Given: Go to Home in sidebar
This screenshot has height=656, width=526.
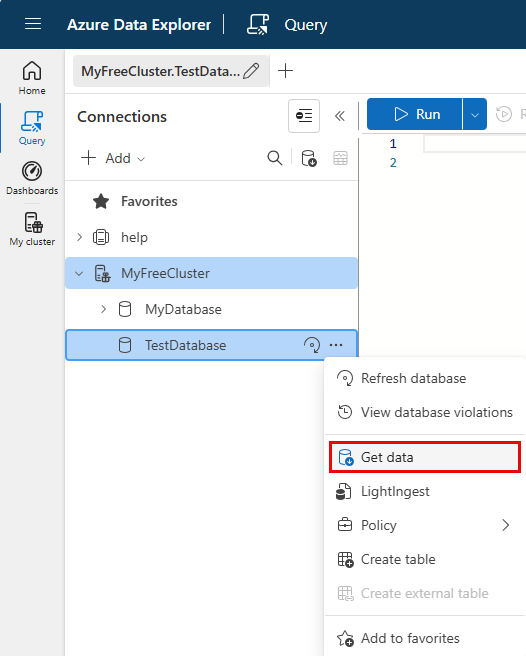Looking at the screenshot, I should pyautogui.click(x=32, y=78).
